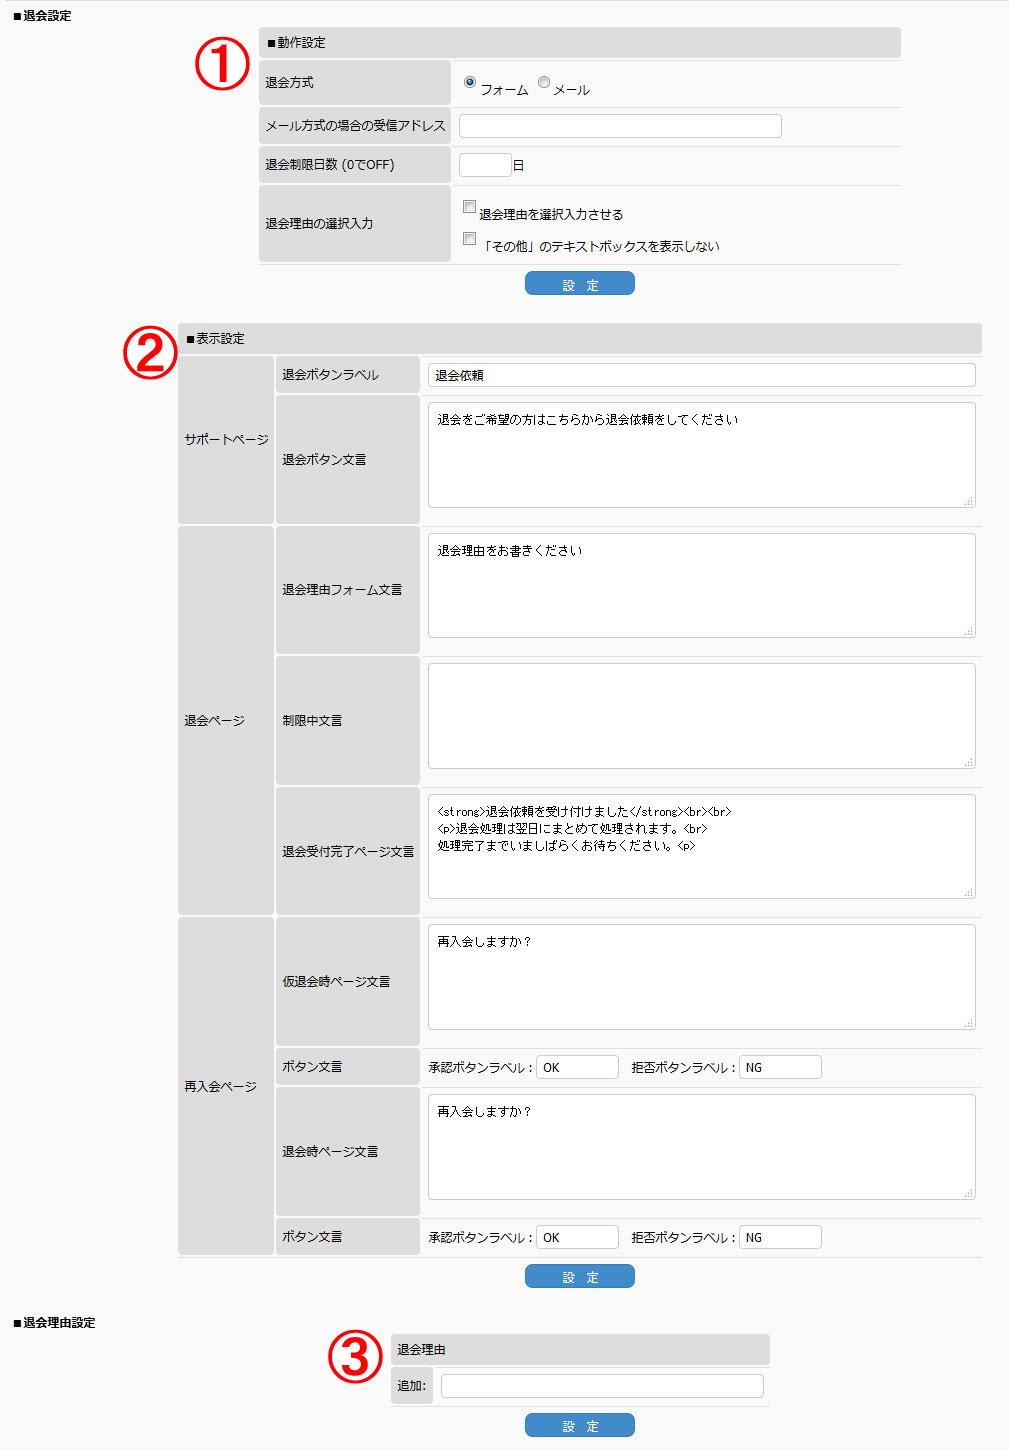Click the first 承認ボタンラベル OK field
1009x1450 pixels.
pos(577,1067)
